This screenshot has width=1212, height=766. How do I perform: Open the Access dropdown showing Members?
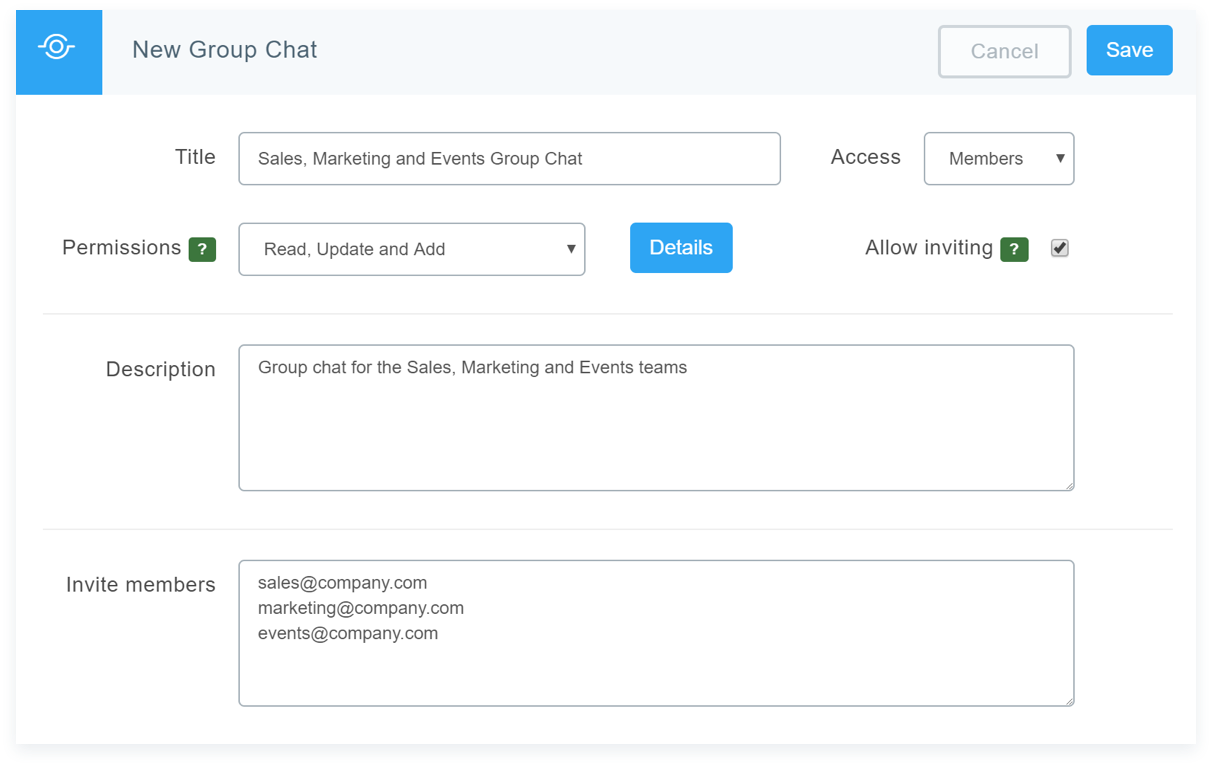tap(998, 159)
